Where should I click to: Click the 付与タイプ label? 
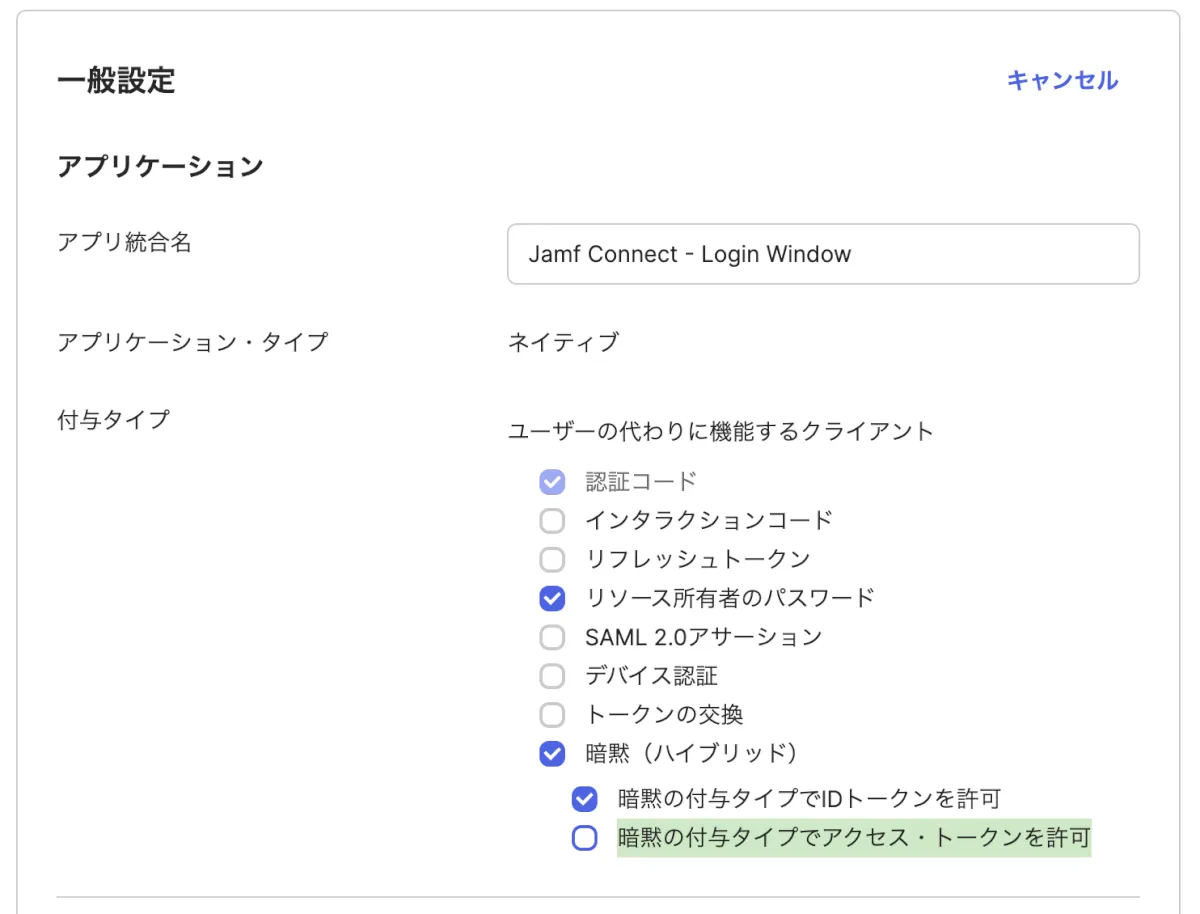114,419
